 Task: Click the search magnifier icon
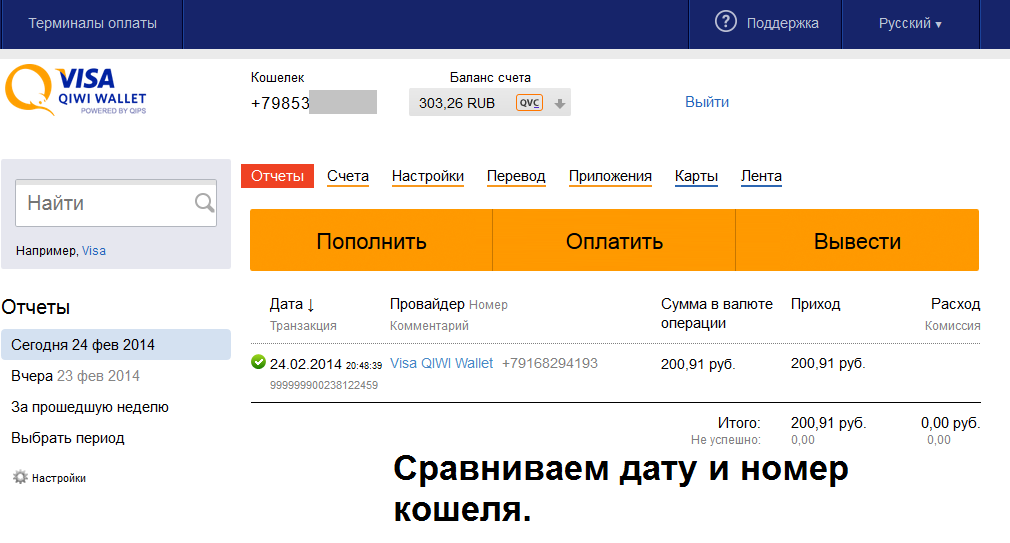point(204,204)
